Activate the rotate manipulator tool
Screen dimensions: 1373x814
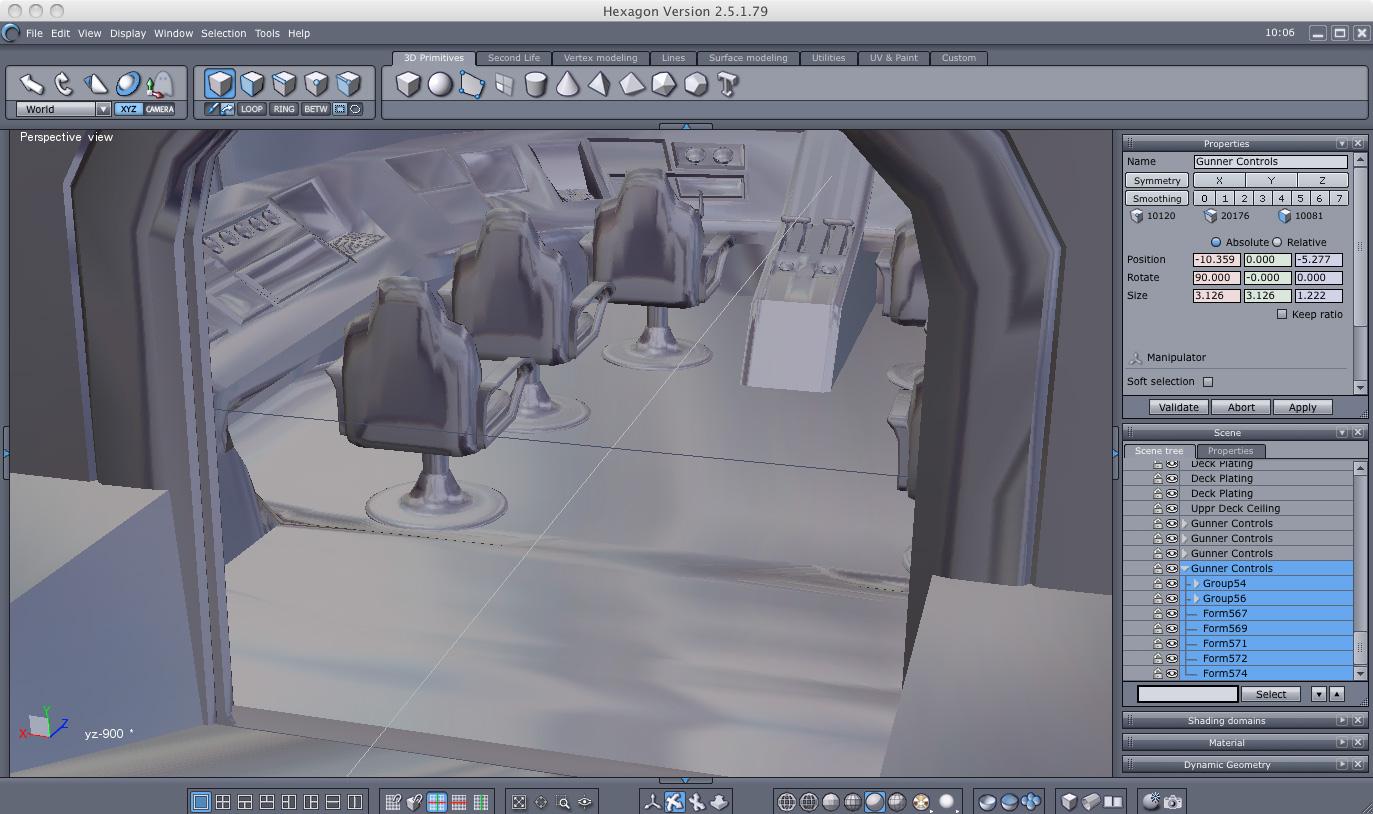click(63, 84)
